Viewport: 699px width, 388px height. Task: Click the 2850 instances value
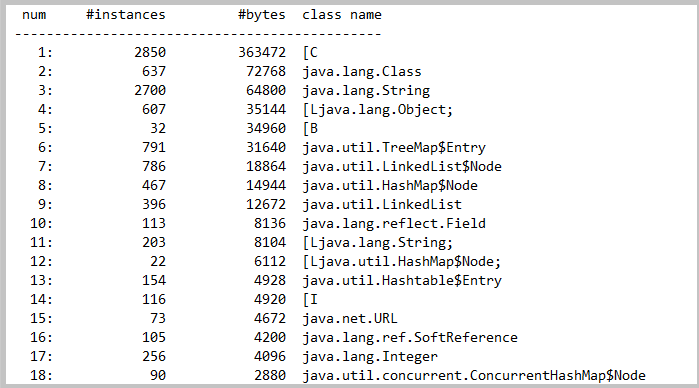point(150,53)
